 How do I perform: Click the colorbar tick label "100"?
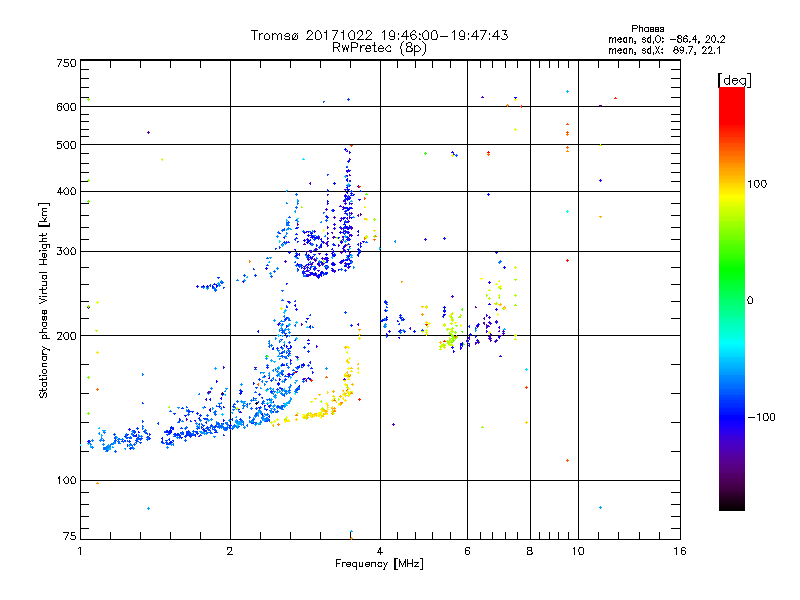coord(757,184)
